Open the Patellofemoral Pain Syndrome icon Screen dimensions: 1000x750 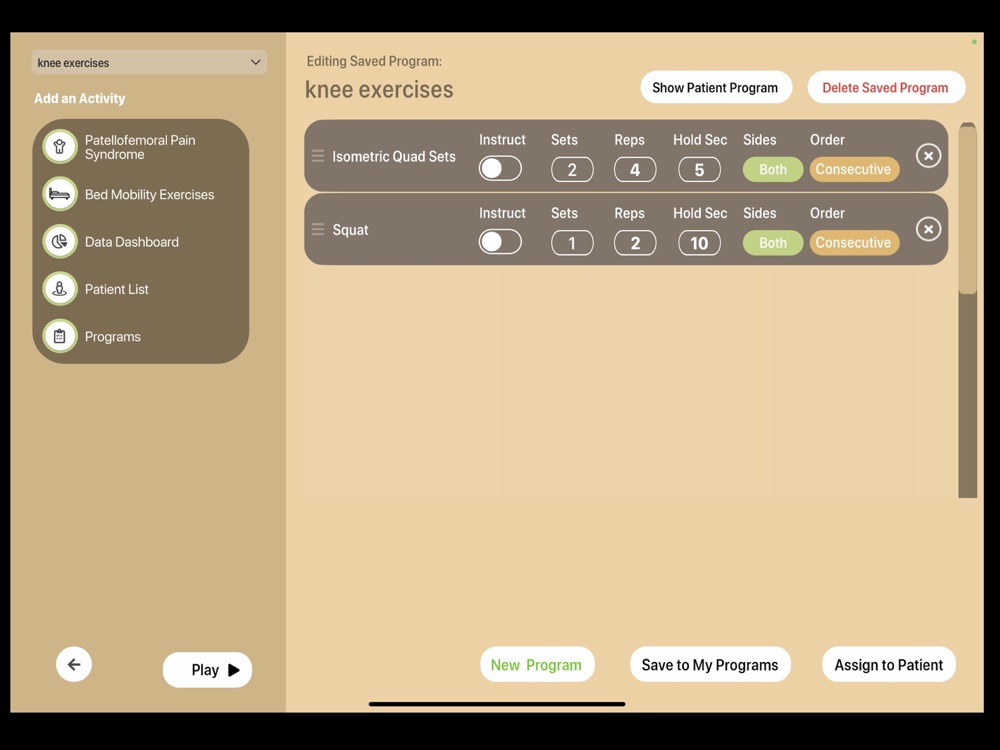pos(60,147)
